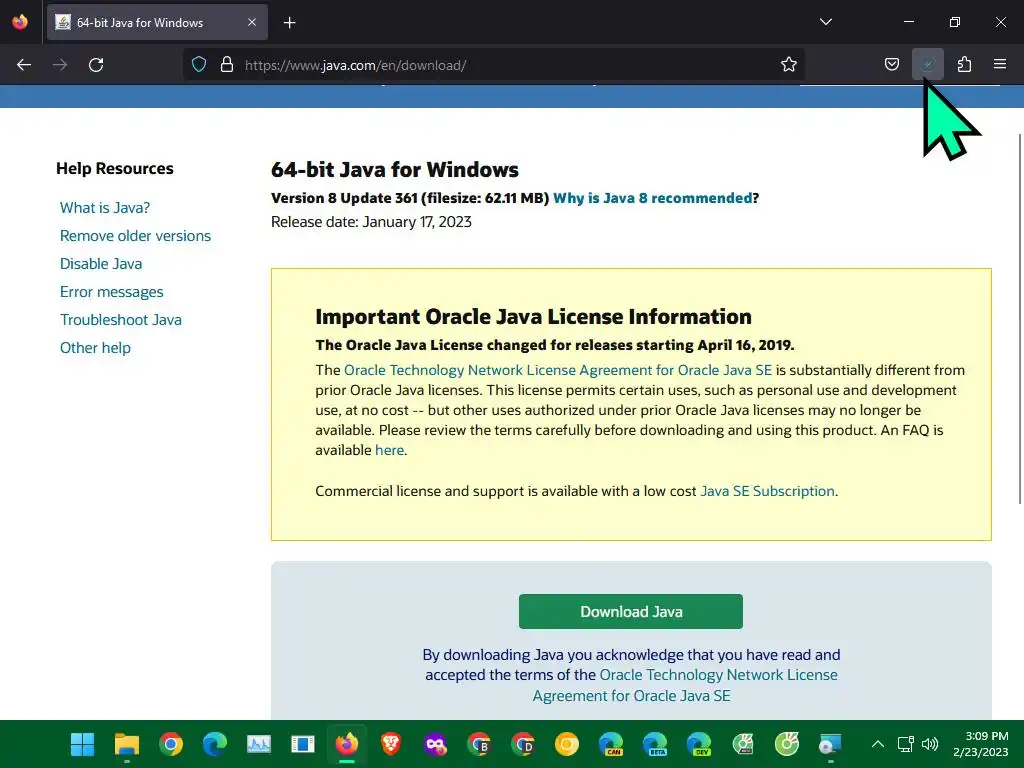Open tracking protection shield info
1024x768 pixels.
pyautogui.click(x=199, y=65)
